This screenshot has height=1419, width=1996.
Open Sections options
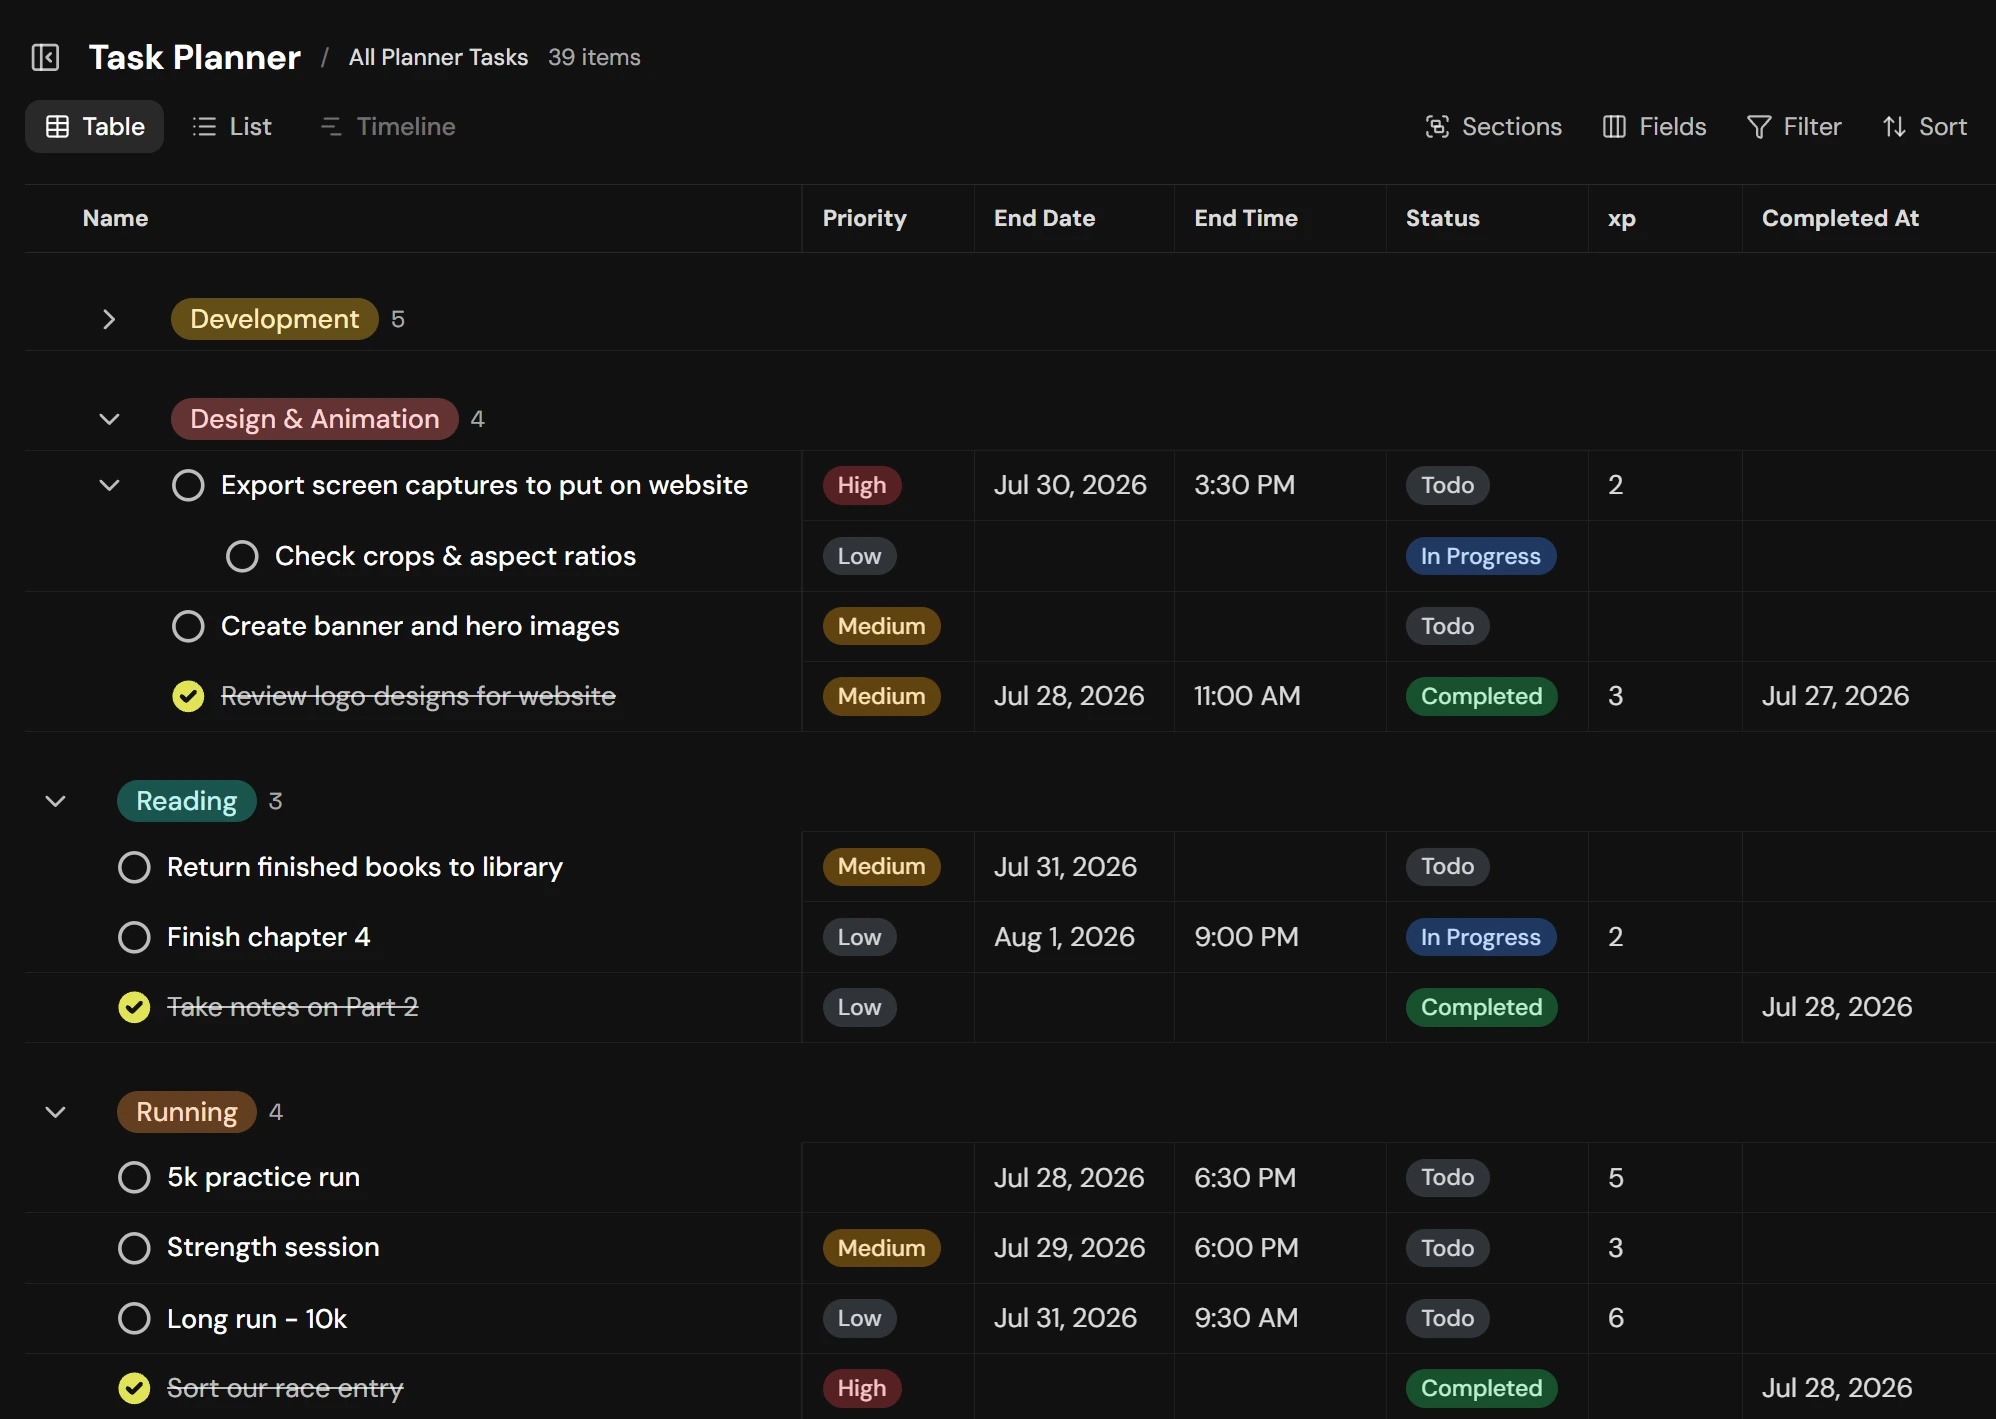(1493, 126)
